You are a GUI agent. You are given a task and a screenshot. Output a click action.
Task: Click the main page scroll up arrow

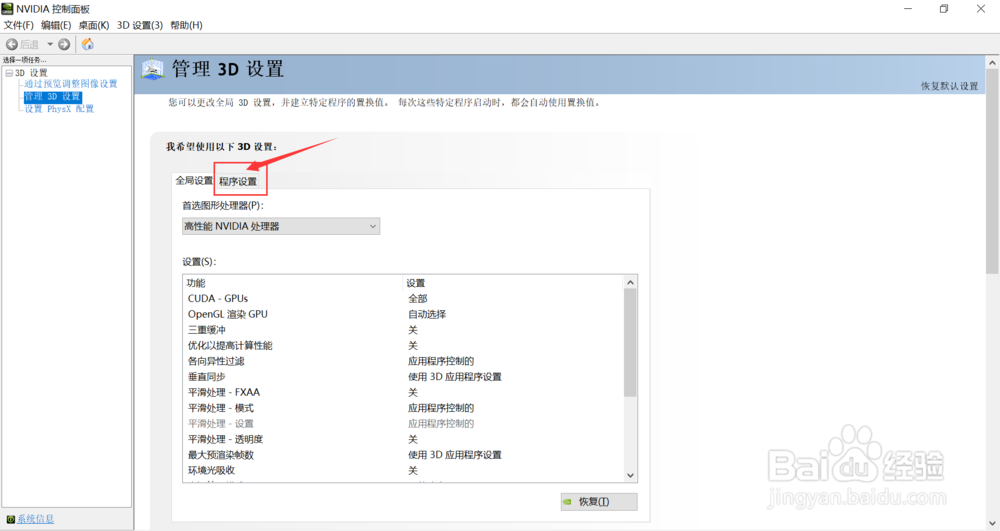pos(992,62)
